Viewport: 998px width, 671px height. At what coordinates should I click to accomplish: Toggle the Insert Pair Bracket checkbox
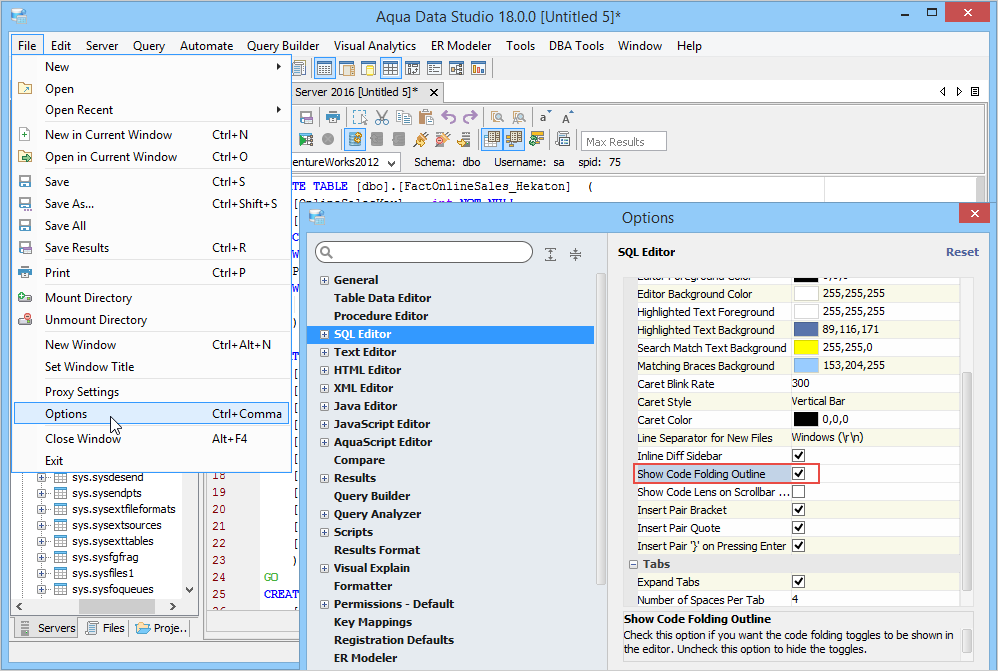pos(799,510)
